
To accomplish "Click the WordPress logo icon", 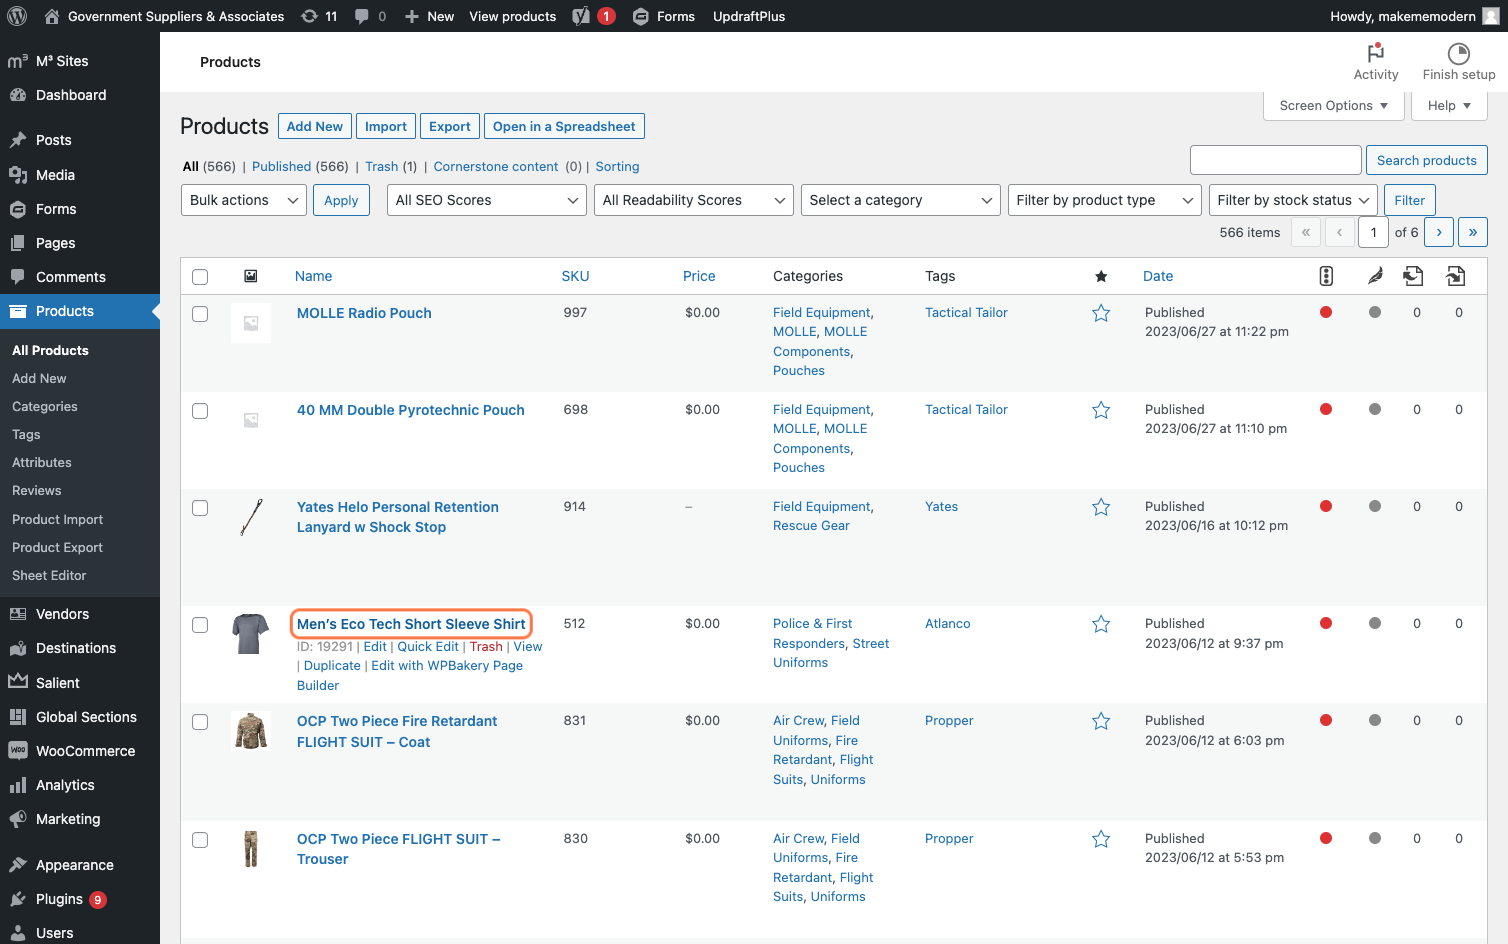I will coord(17,16).
